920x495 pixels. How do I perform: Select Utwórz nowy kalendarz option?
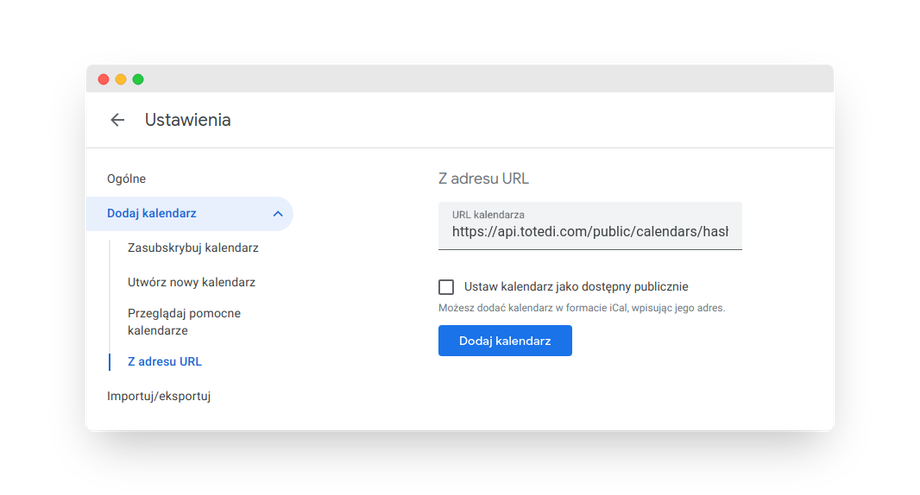pos(192,282)
